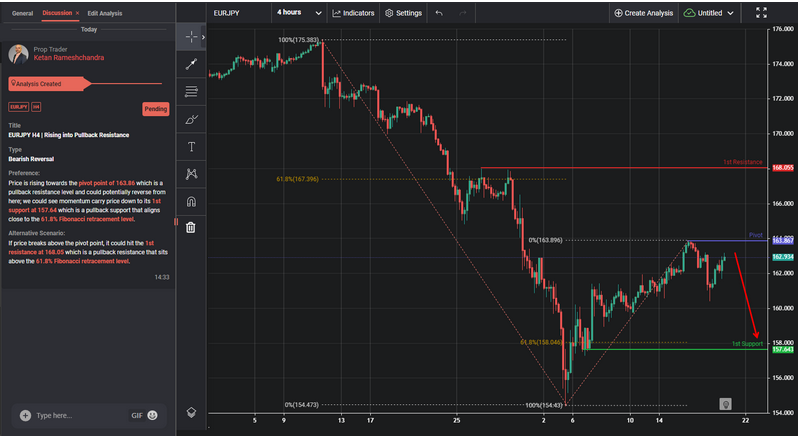Click the 100%(175.383) Fibonacci label
Viewport: 800px width, 436px height.
[x=298, y=40]
